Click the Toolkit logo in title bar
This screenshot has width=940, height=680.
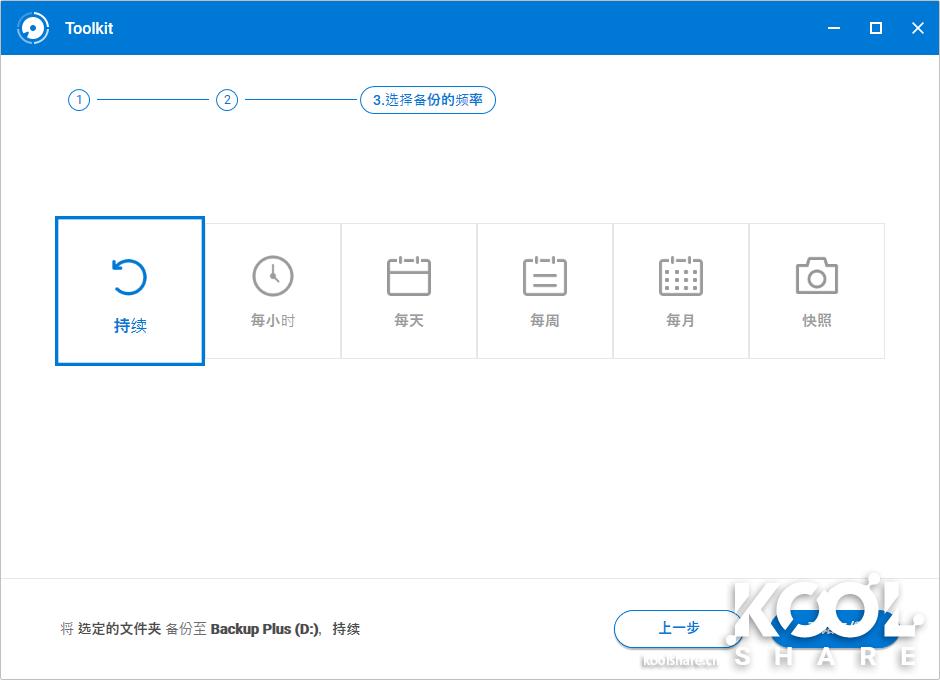click(x=33, y=28)
